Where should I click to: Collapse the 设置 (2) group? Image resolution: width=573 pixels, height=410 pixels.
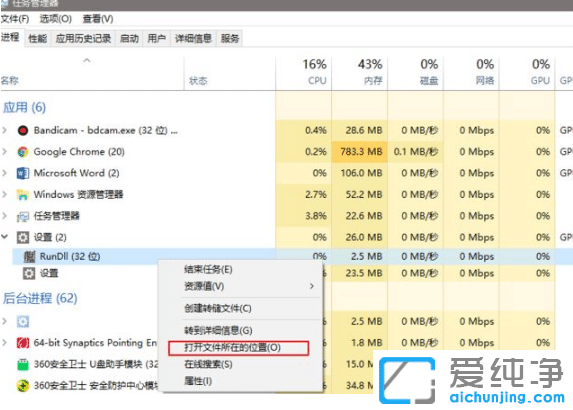[x=5, y=237]
